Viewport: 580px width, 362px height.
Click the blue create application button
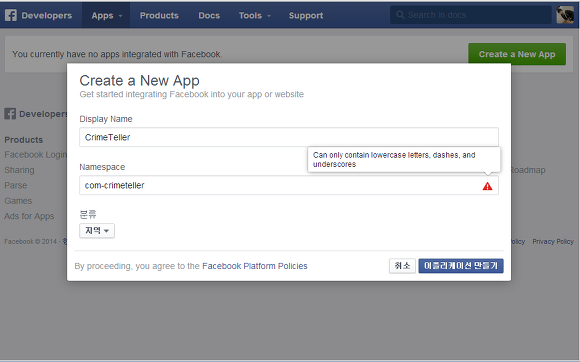click(x=461, y=266)
